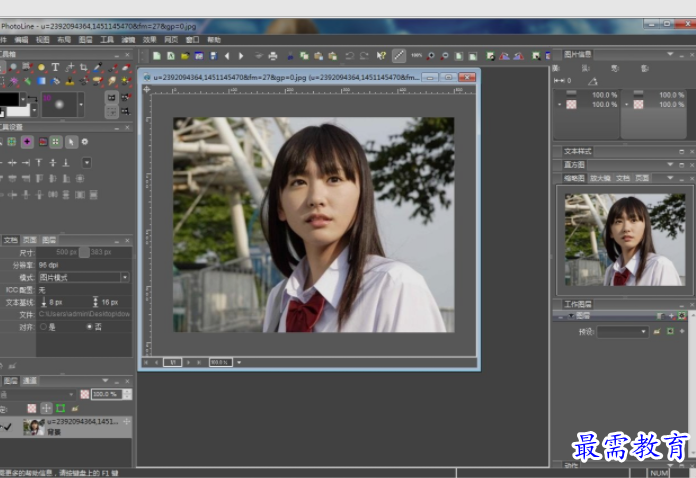Toggle the arrow pointer button in tool settings
This screenshot has width=696, height=478.
pyautogui.click(x=70, y=142)
